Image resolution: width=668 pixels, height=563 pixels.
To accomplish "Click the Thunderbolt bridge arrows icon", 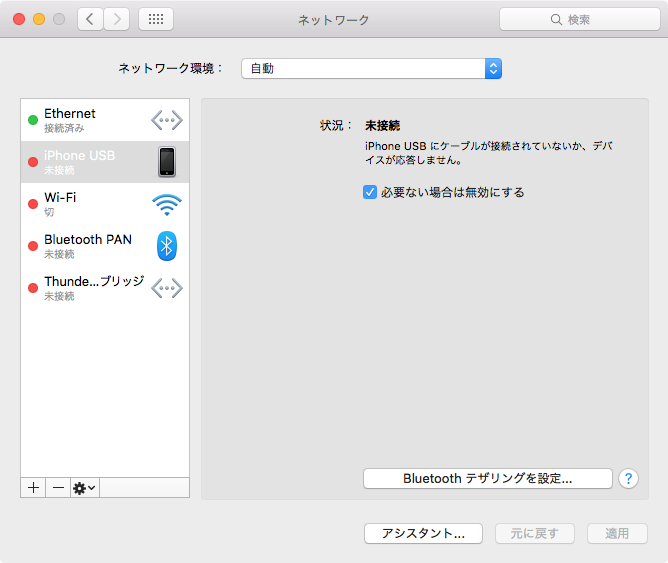I will (x=167, y=288).
